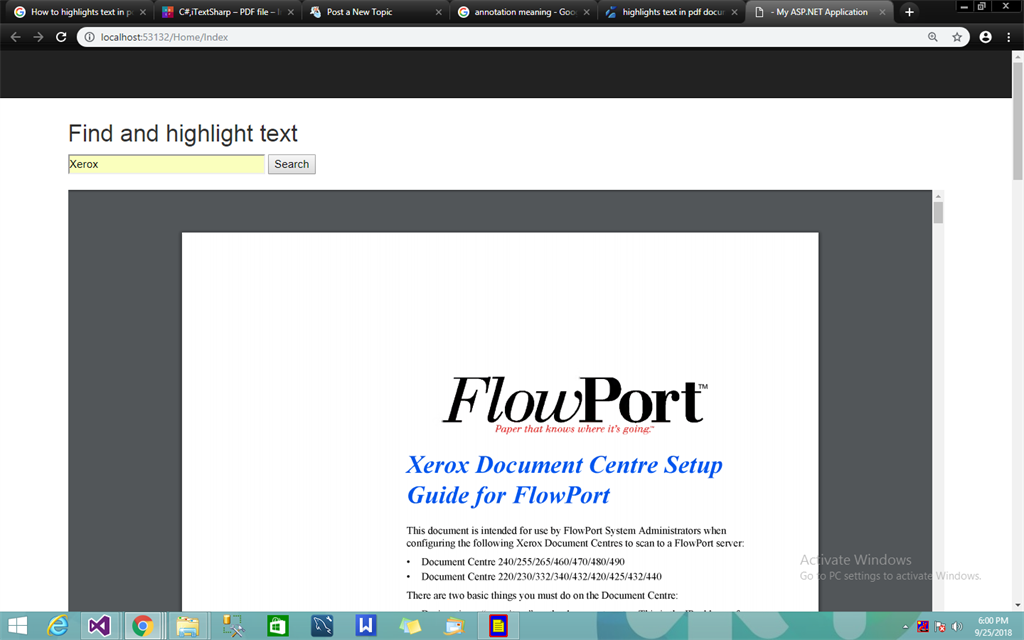Open the folder-with-mail taskbar icon

tap(455, 626)
